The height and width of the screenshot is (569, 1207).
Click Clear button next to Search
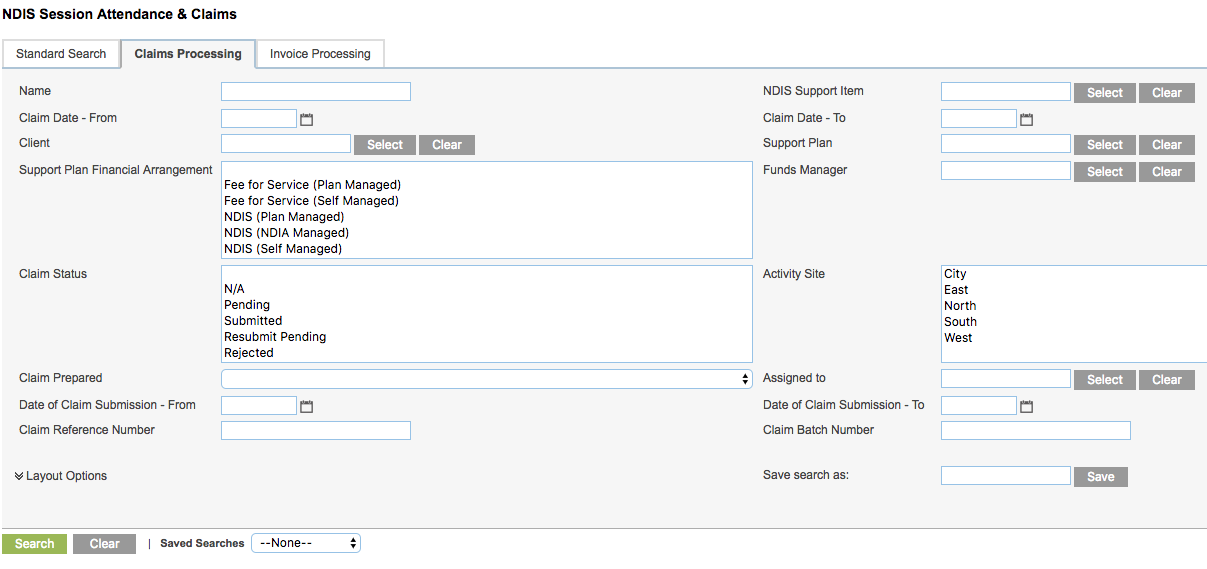(105, 544)
